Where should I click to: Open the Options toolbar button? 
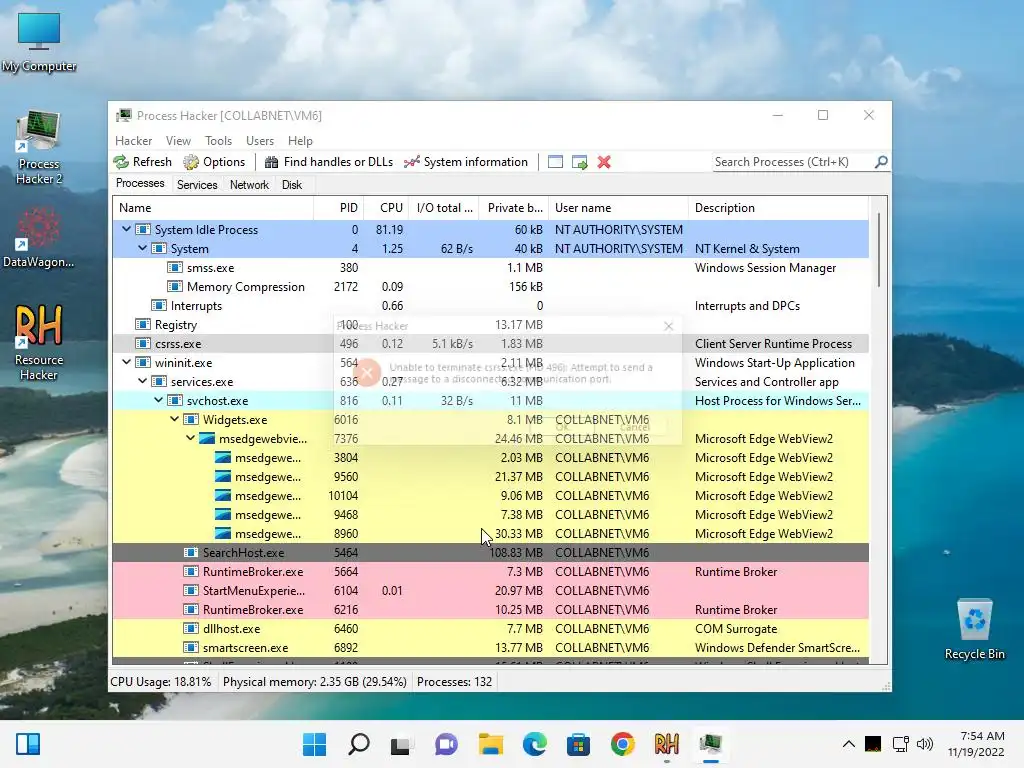click(214, 162)
